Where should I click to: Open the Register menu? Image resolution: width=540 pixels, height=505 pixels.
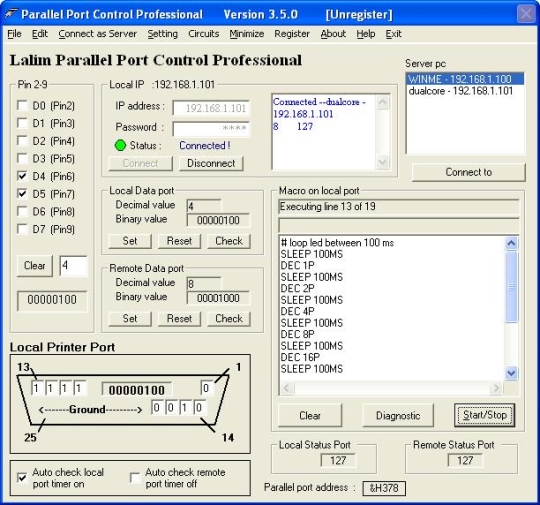(x=292, y=34)
